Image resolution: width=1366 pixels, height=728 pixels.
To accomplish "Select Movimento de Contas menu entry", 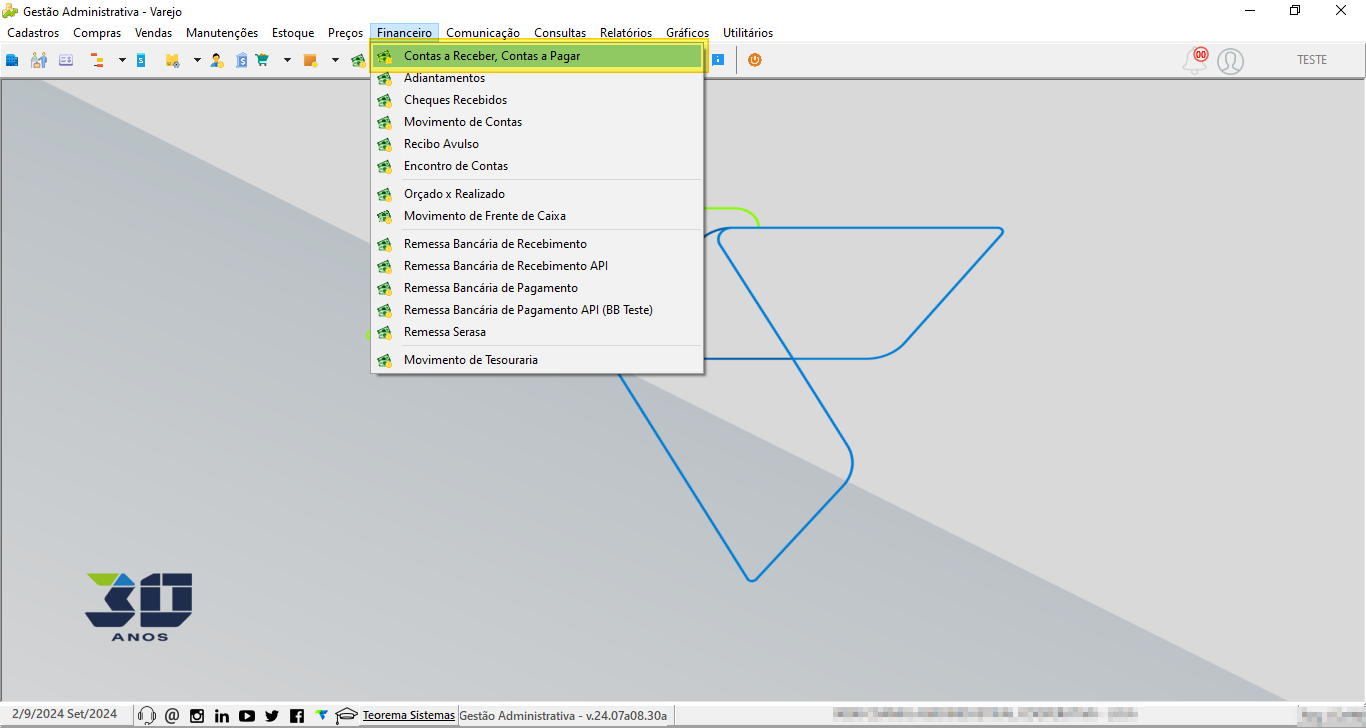I will click(x=537, y=122).
